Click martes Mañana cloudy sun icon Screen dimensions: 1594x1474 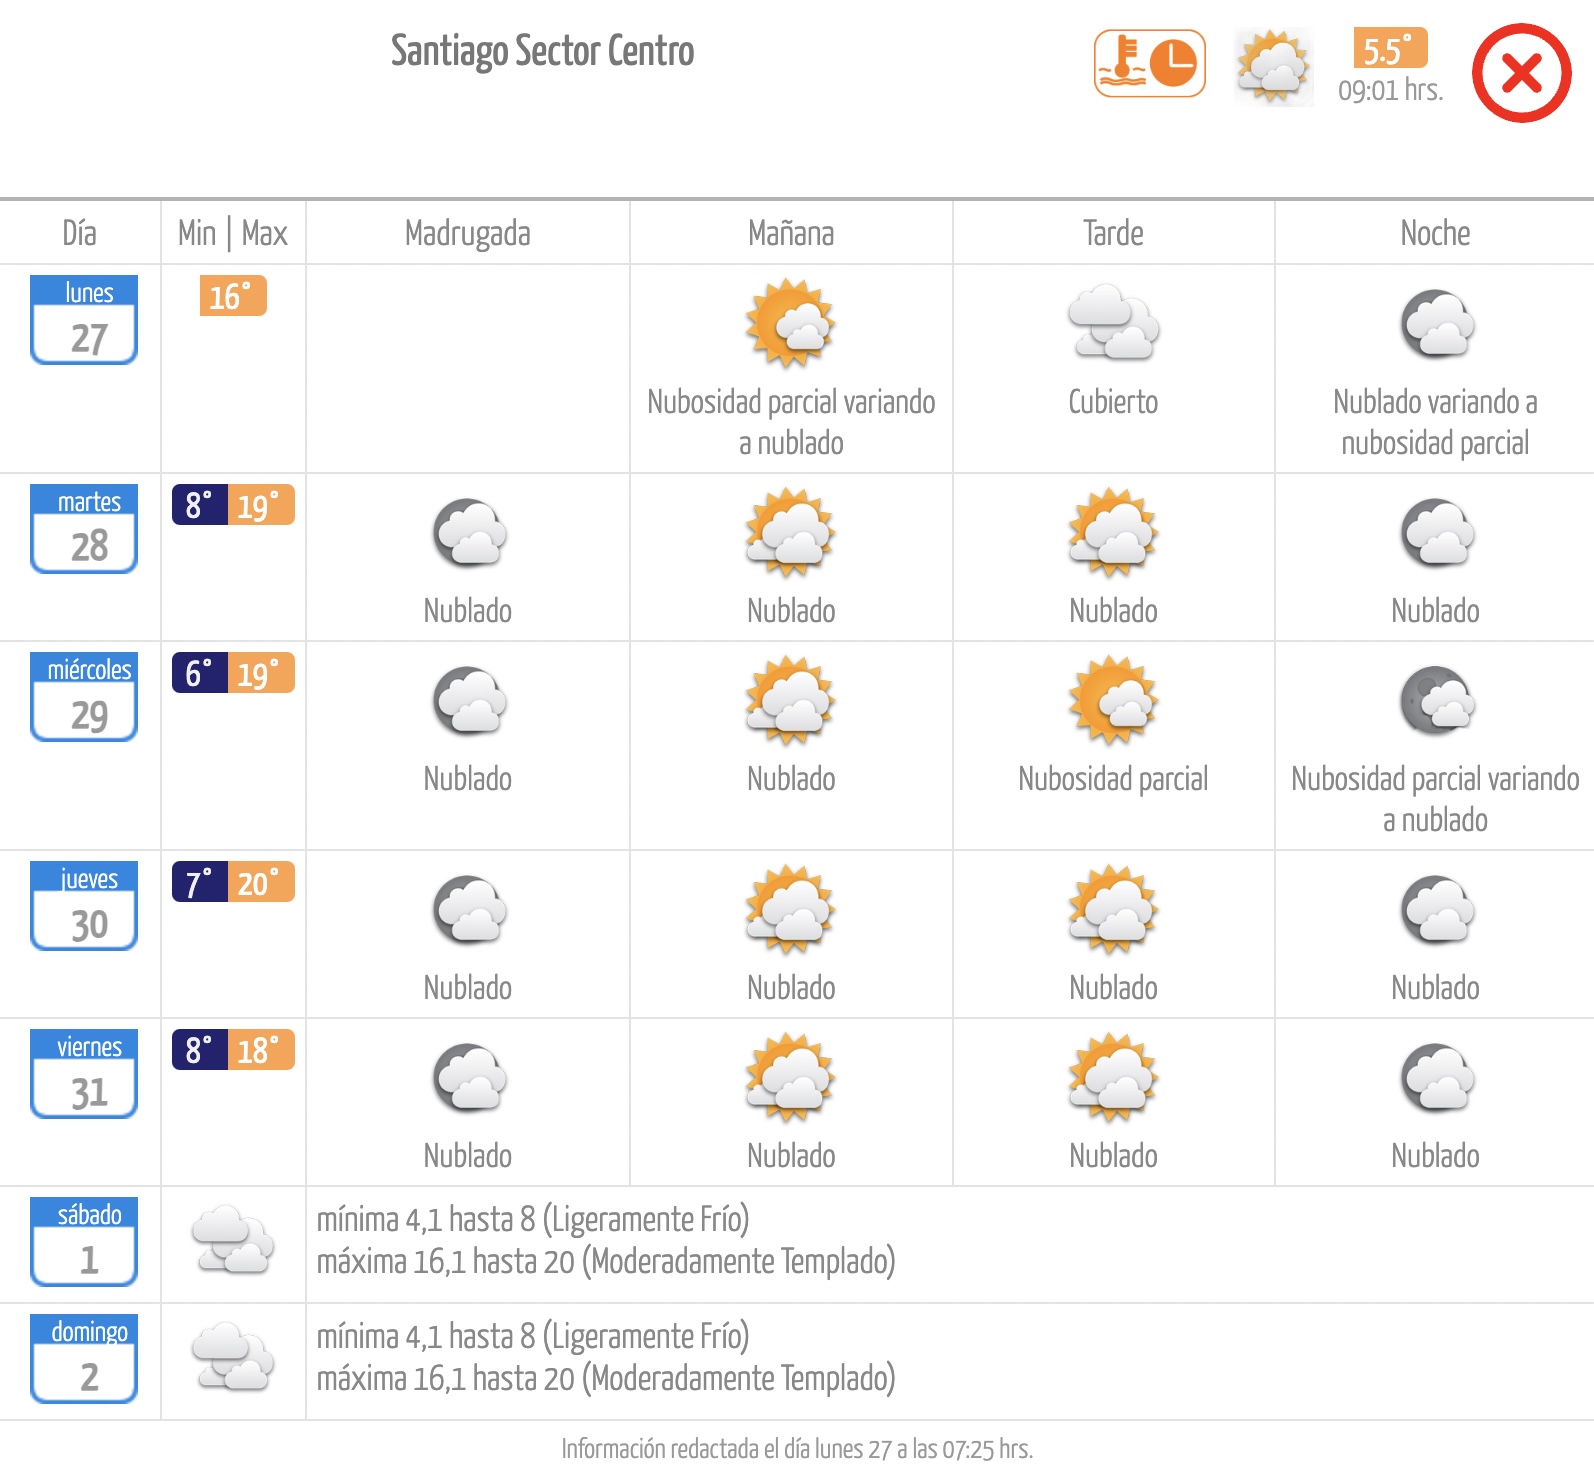point(791,533)
